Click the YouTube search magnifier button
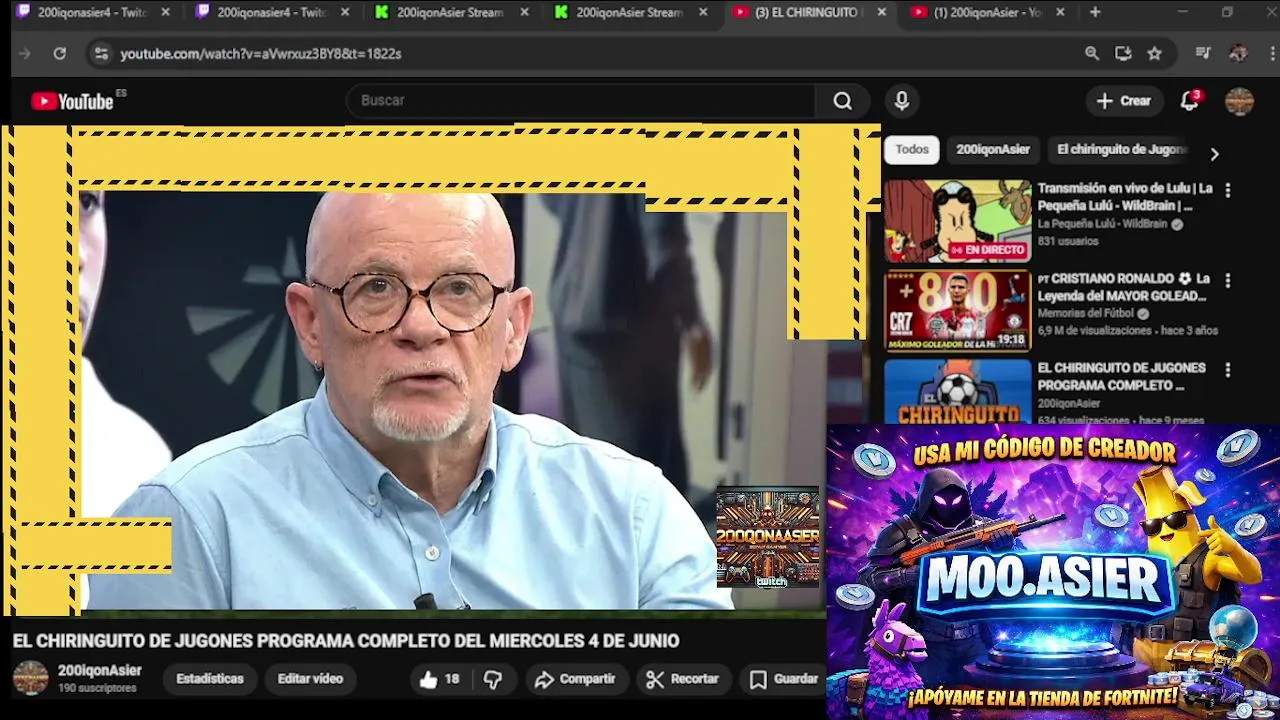This screenshot has height=720, width=1280. (x=843, y=101)
